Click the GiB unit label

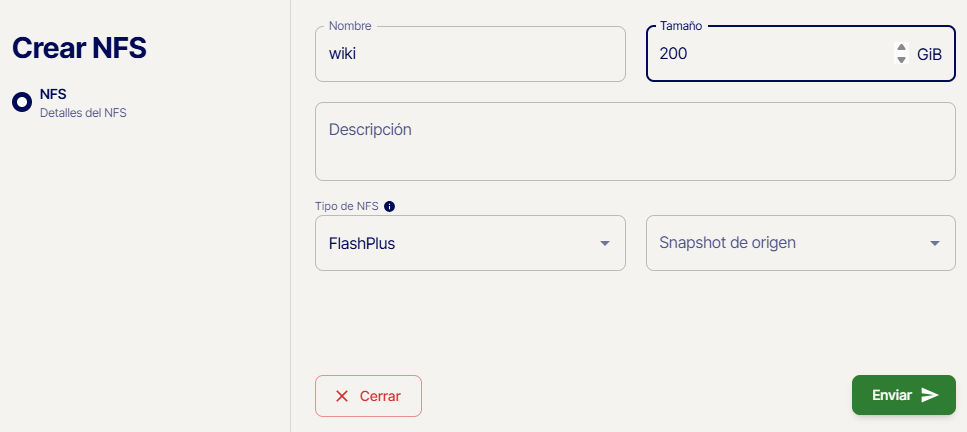click(929, 54)
